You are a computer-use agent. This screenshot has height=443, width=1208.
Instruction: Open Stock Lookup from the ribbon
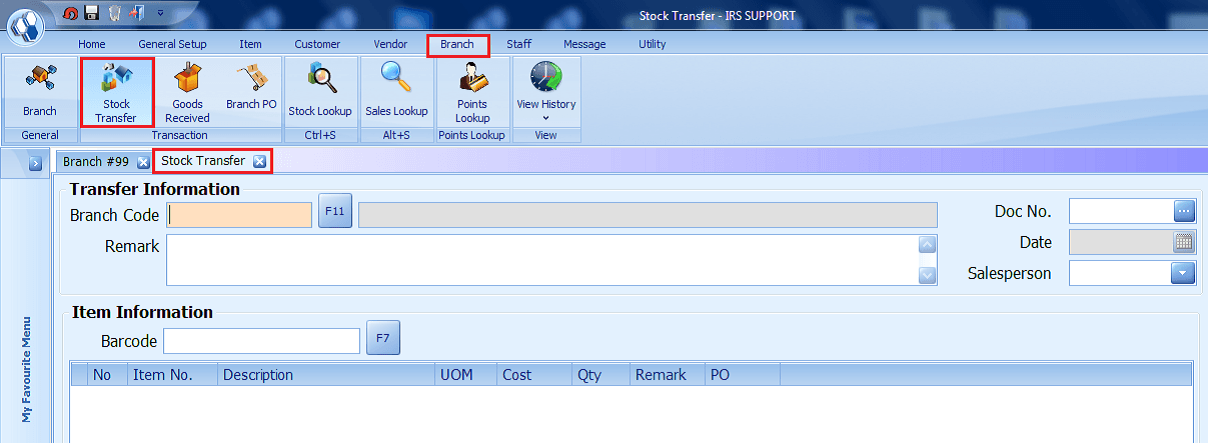320,92
